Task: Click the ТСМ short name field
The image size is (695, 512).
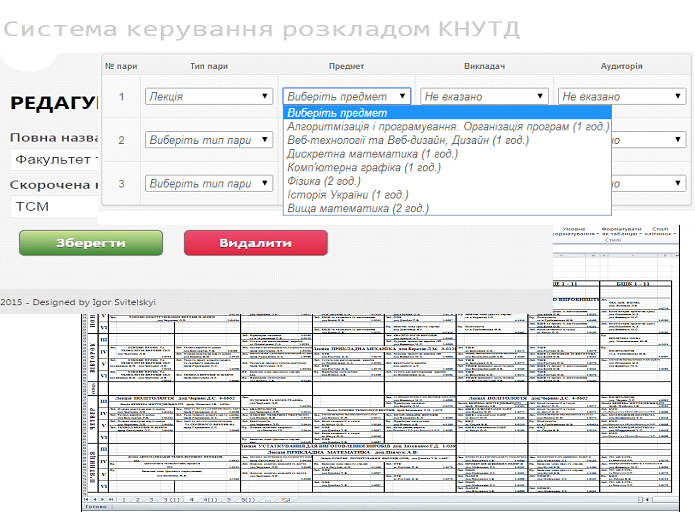Action: (55, 207)
